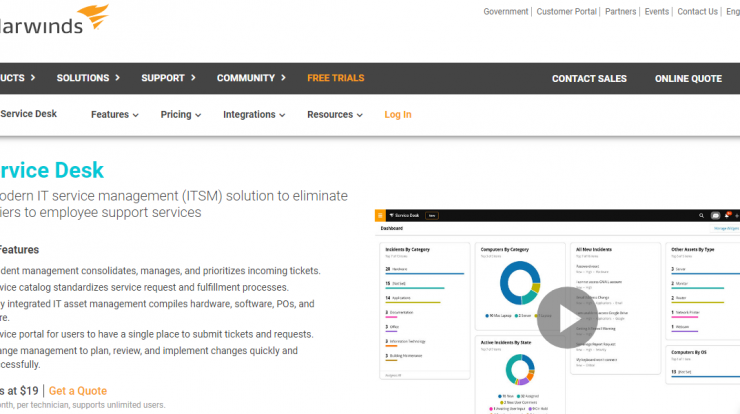Click the Active Incidents By State donut chart

click(520, 370)
